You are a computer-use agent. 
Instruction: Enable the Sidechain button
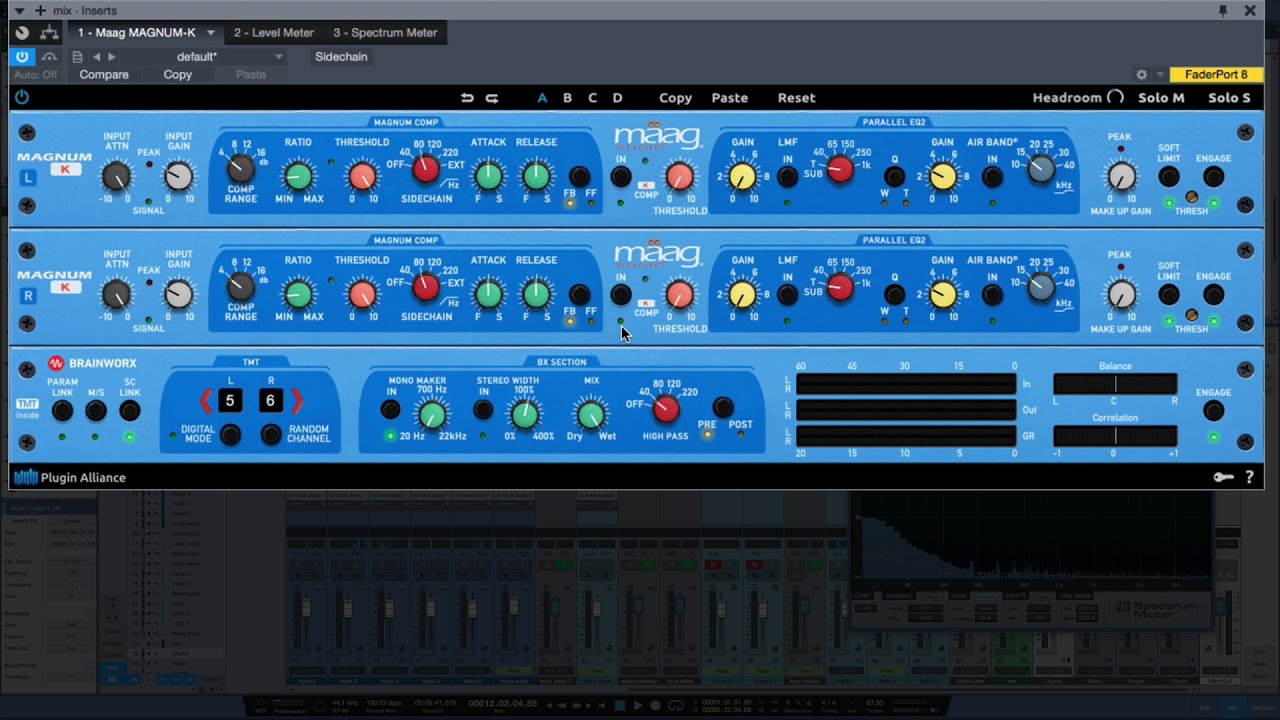click(341, 57)
